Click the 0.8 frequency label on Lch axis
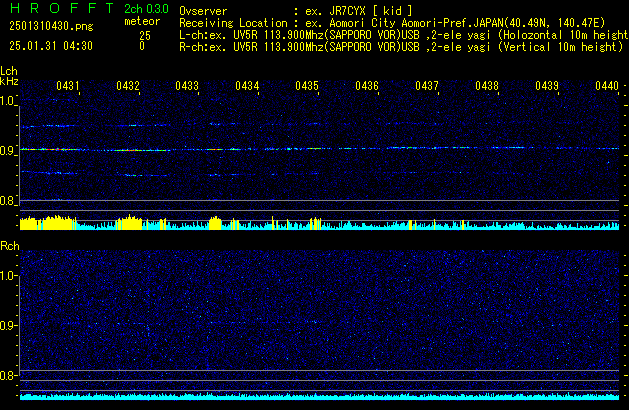Viewport: 629px width, 410px height. click(x=7, y=201)
